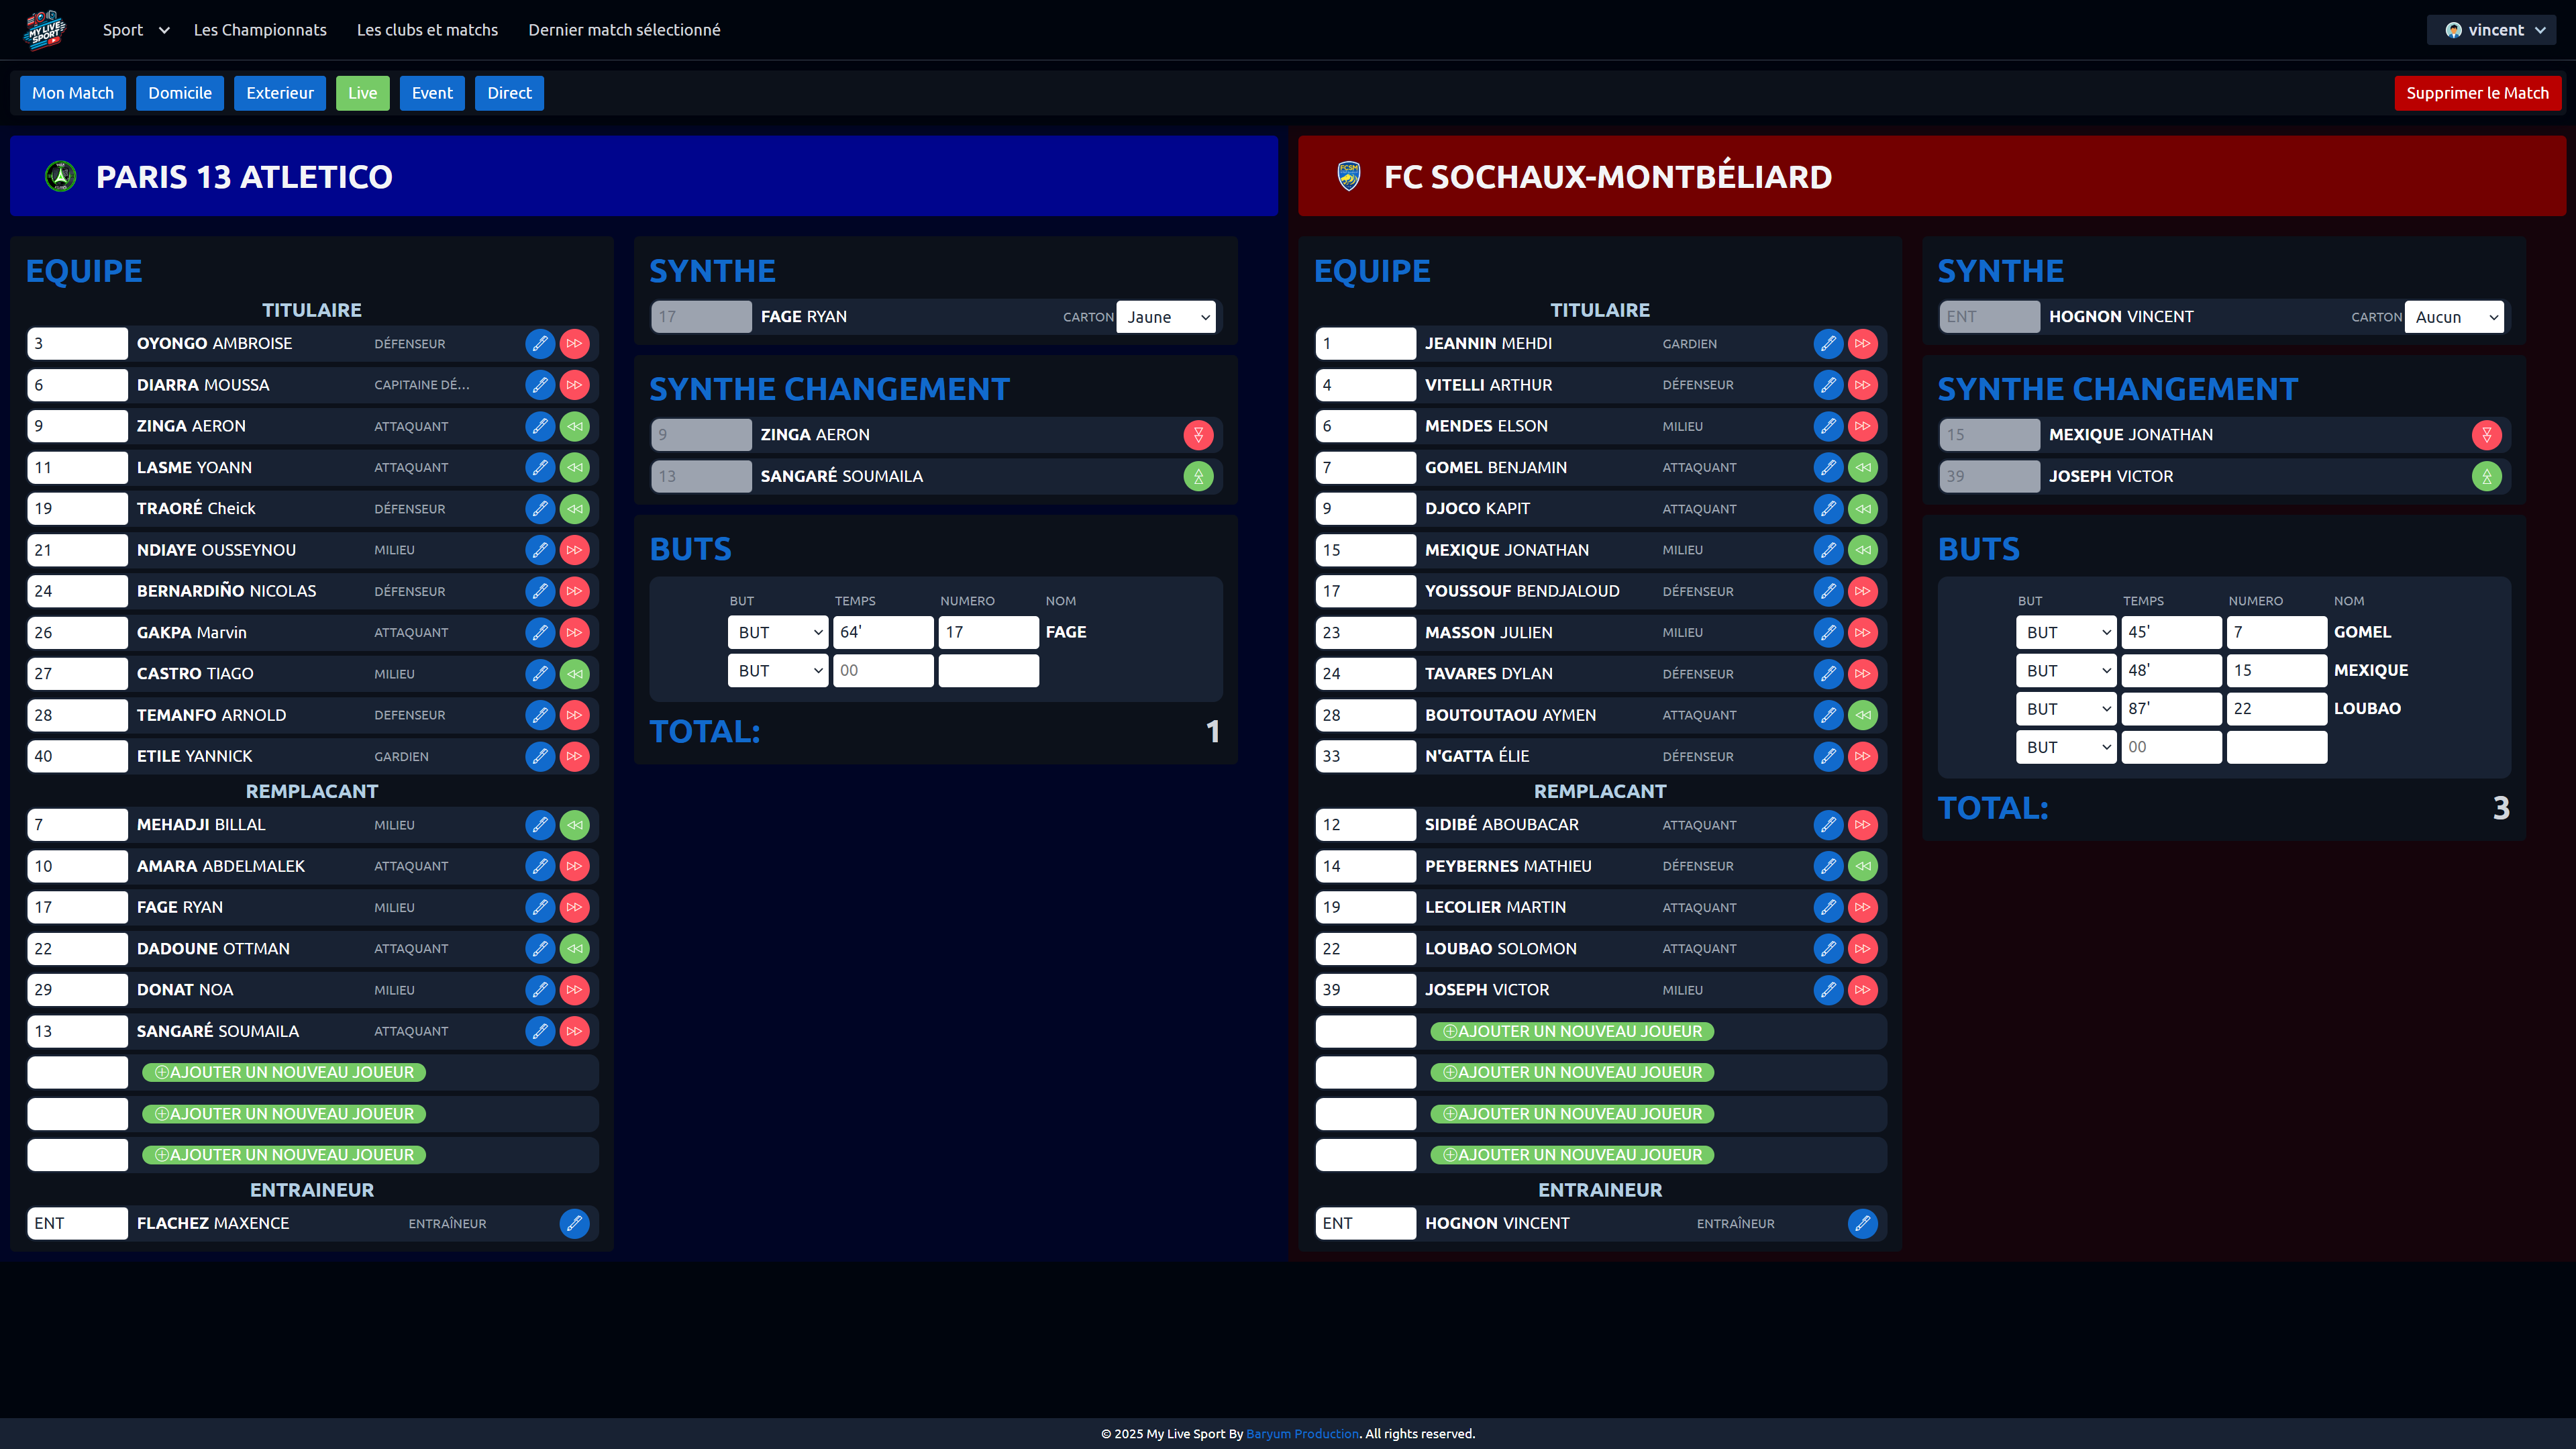
Task: Click the red forward icon for LOUBAO SOLOMON
Action: (x=1862, y=948)
